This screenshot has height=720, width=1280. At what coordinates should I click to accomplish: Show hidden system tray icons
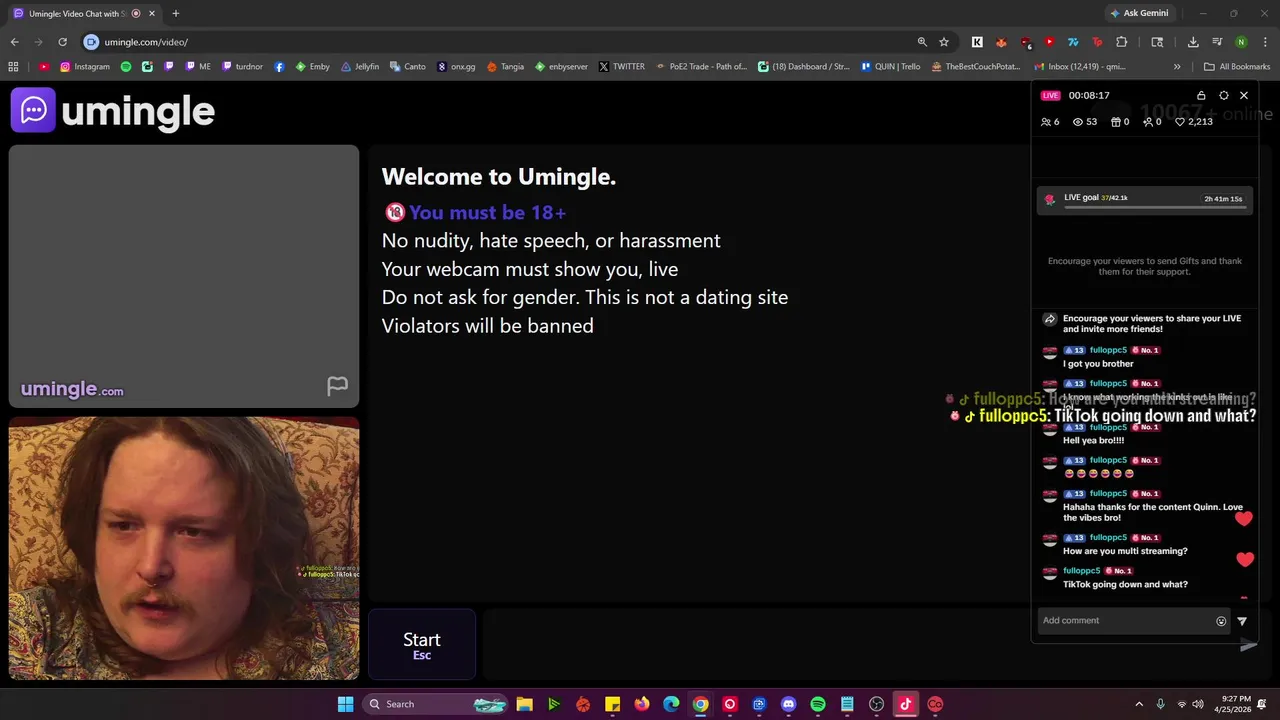pyautogui.click(x=1139, y=704)
